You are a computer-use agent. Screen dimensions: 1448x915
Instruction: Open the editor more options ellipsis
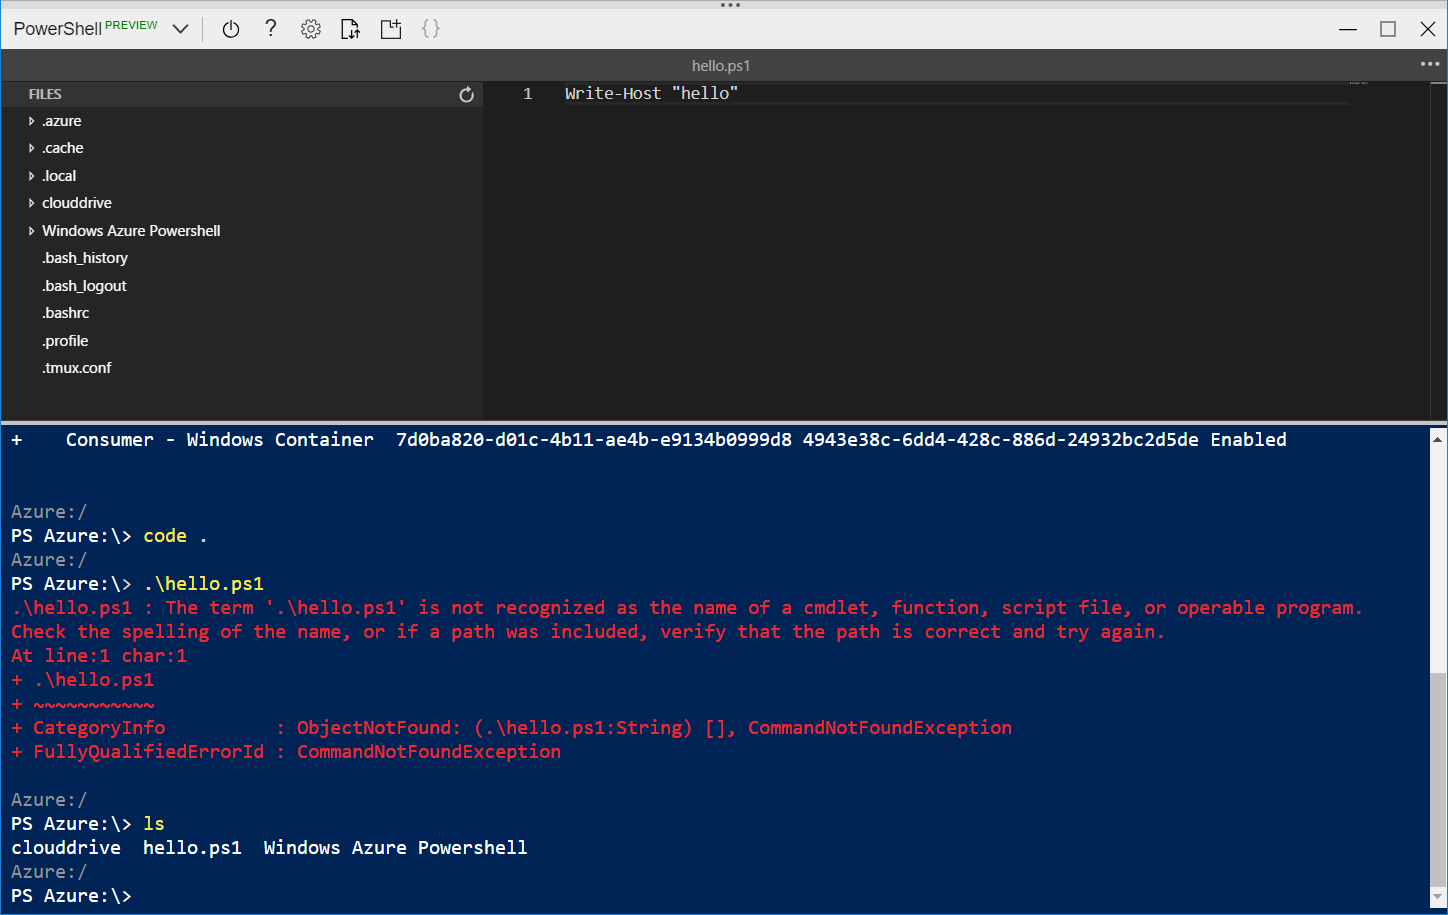click(1430, 64)
